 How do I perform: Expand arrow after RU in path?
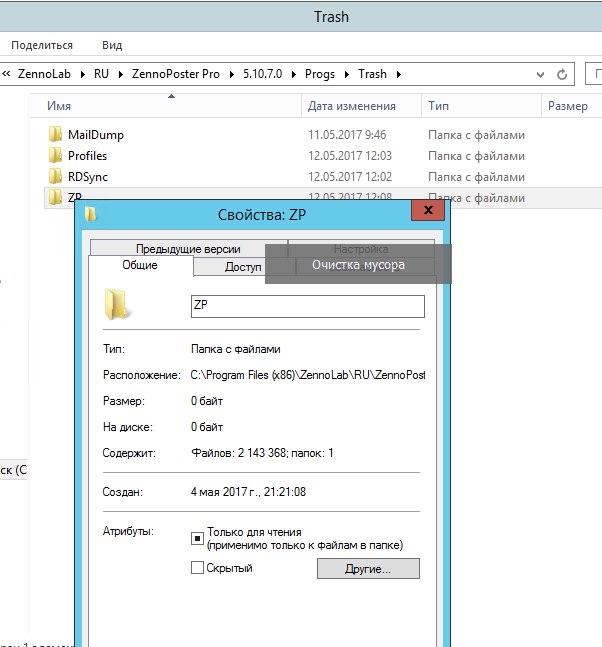coord(120,74)
